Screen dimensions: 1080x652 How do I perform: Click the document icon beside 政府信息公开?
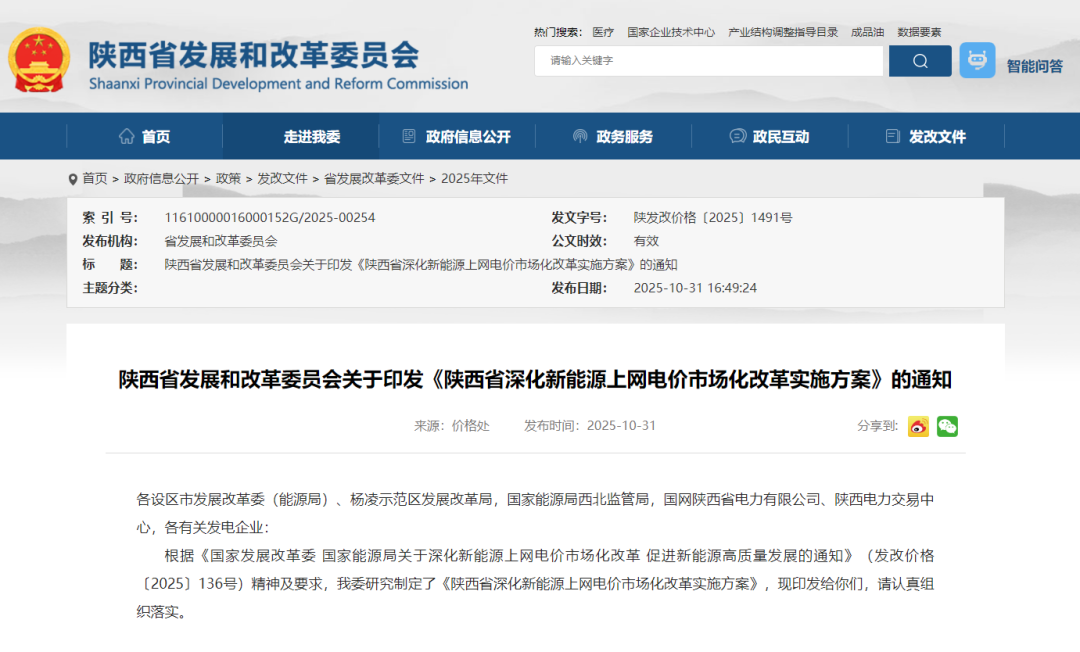coord(408,136)
